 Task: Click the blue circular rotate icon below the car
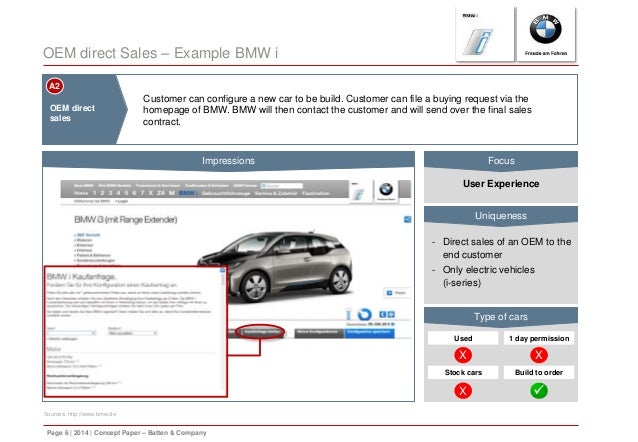point(365,314)
